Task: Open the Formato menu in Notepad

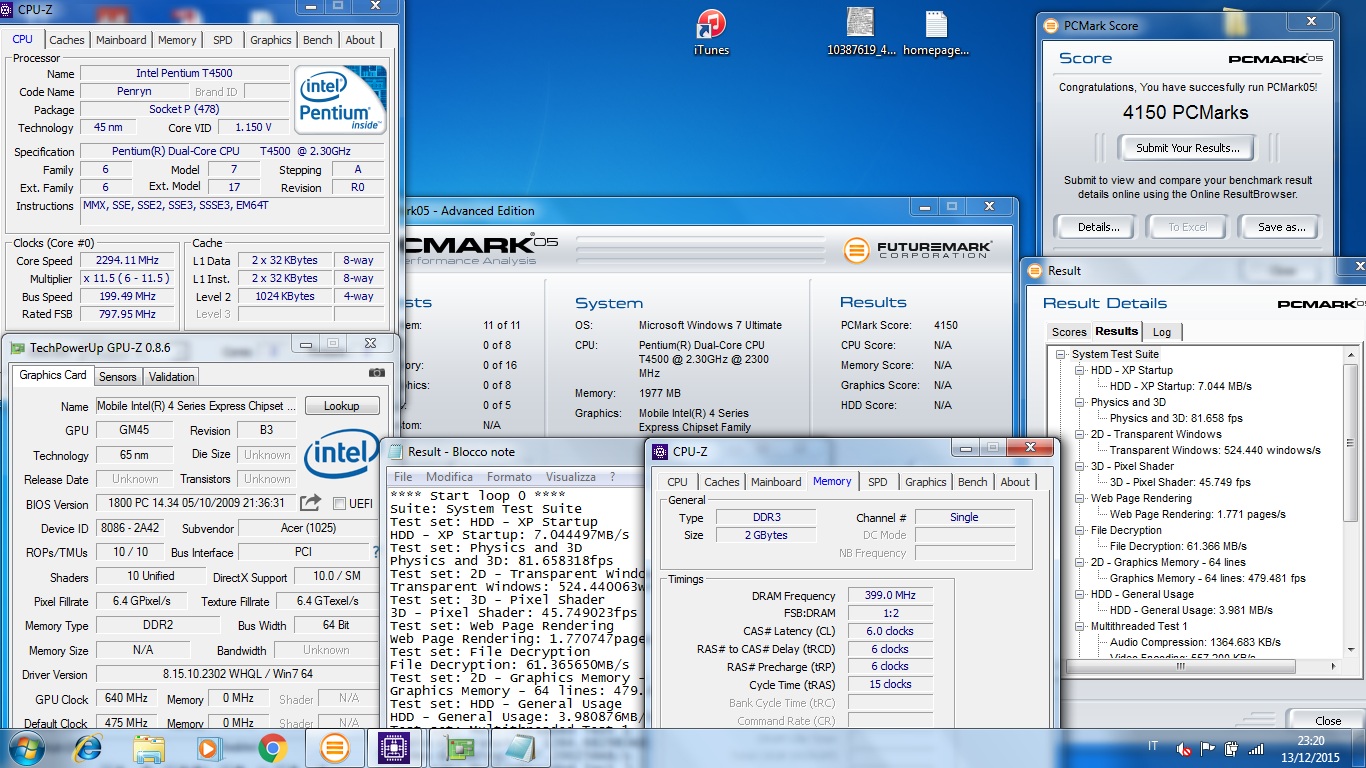Action: pyautogui.click(x=509, y=477)
